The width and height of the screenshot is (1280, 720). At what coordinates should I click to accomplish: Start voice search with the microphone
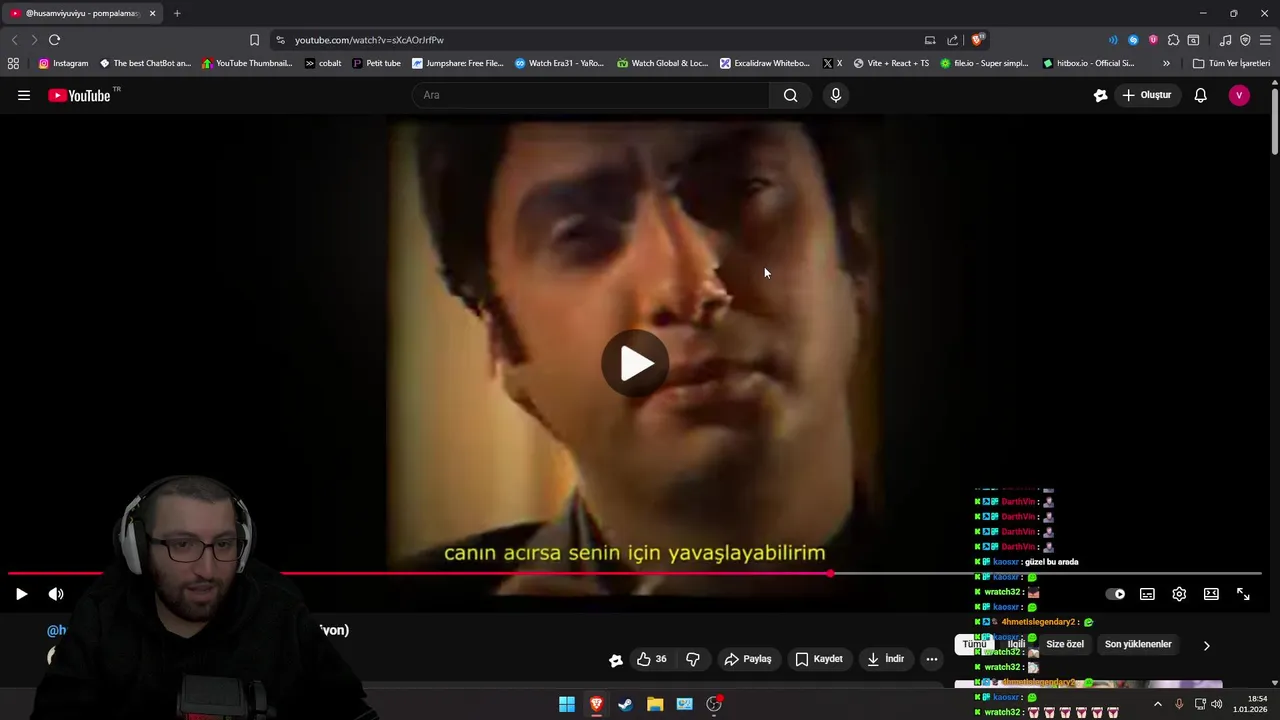pos(836,95)
